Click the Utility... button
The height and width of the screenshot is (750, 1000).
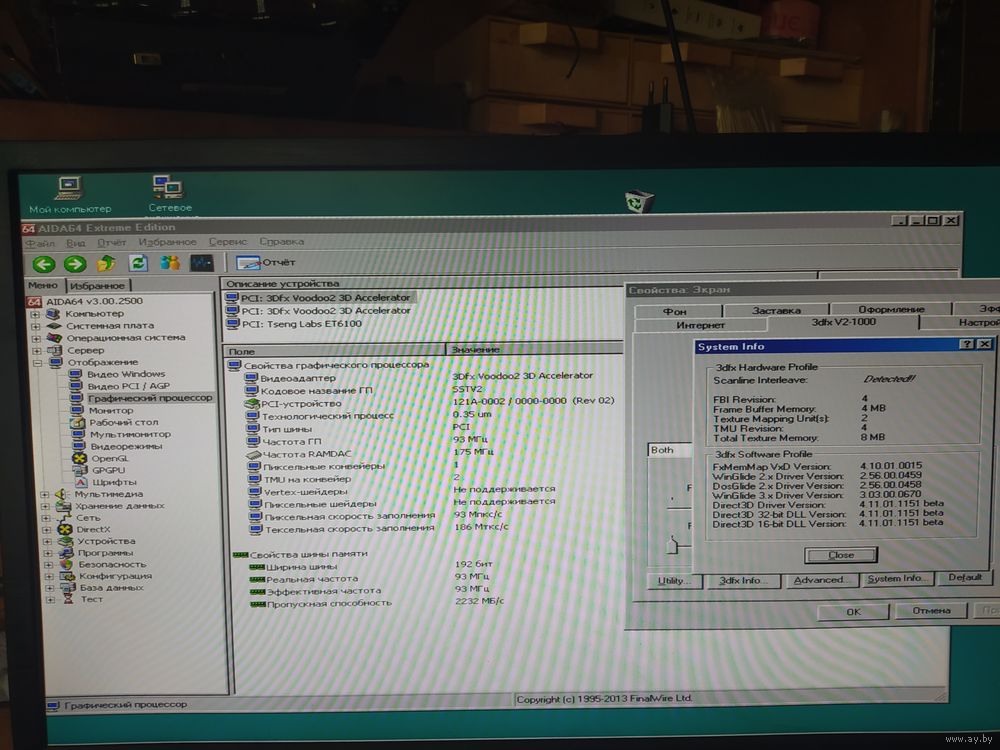pos(674,581)
